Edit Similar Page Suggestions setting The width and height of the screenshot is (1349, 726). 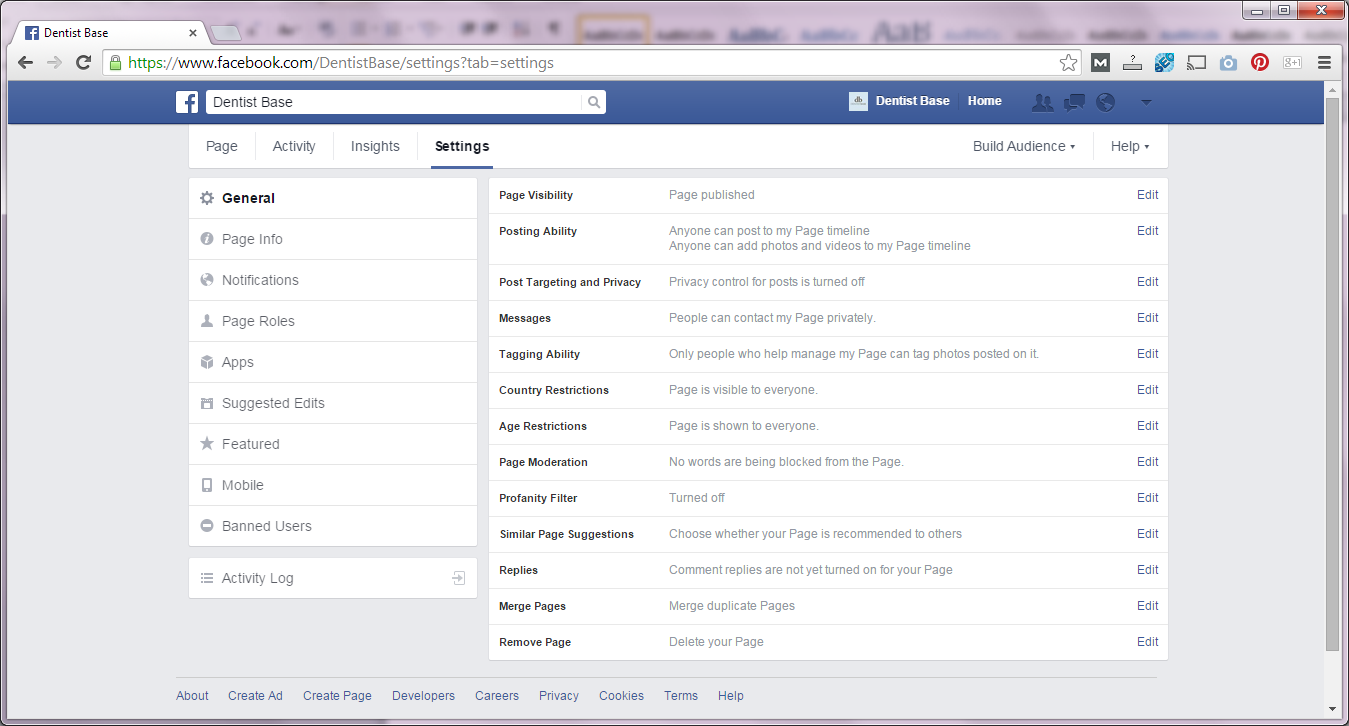point(1148,534)
